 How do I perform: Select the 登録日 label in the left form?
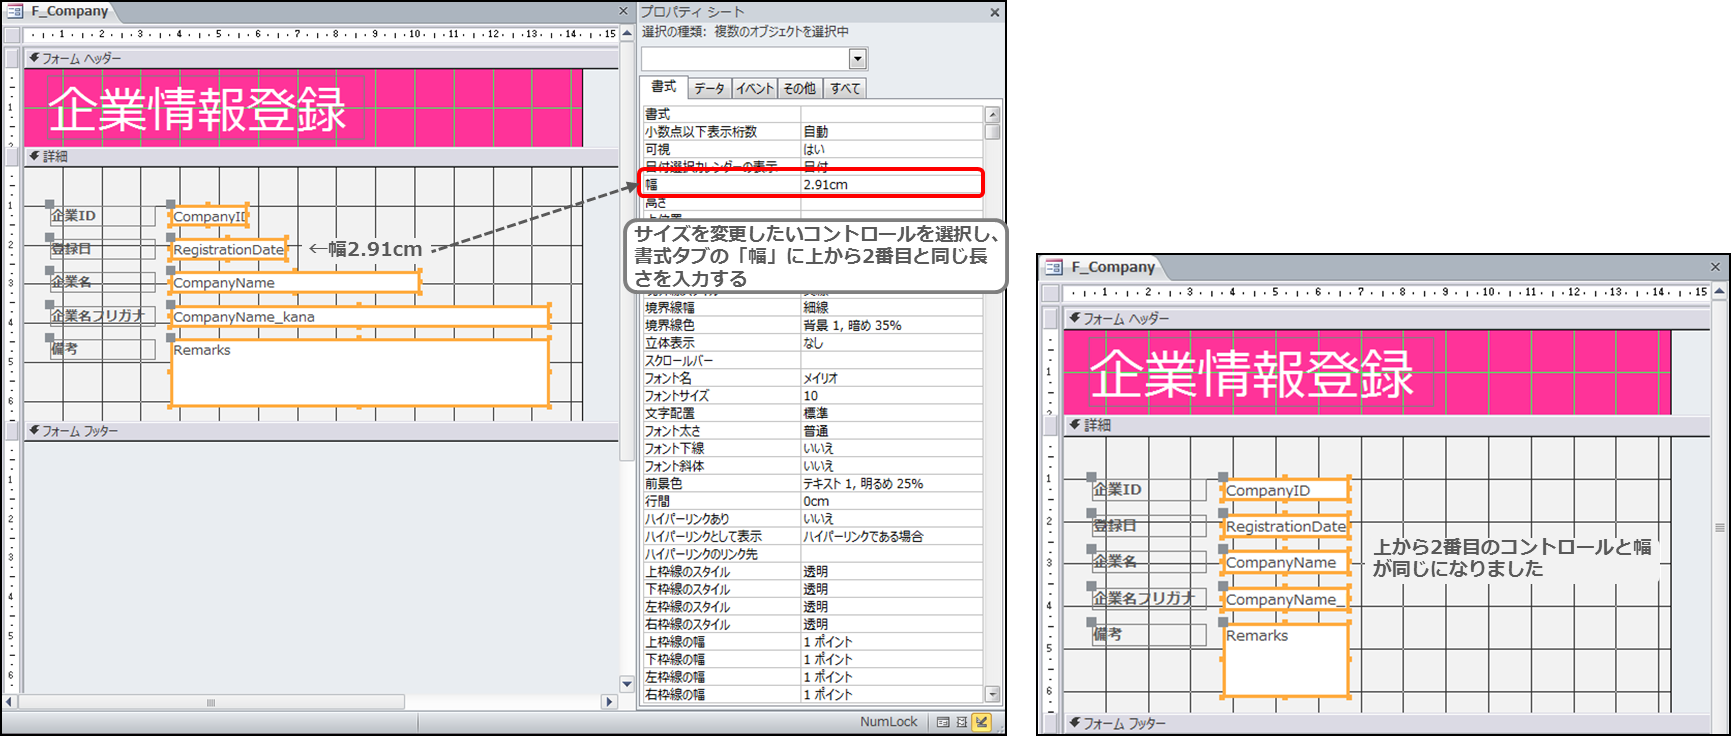tap(103, 248)
